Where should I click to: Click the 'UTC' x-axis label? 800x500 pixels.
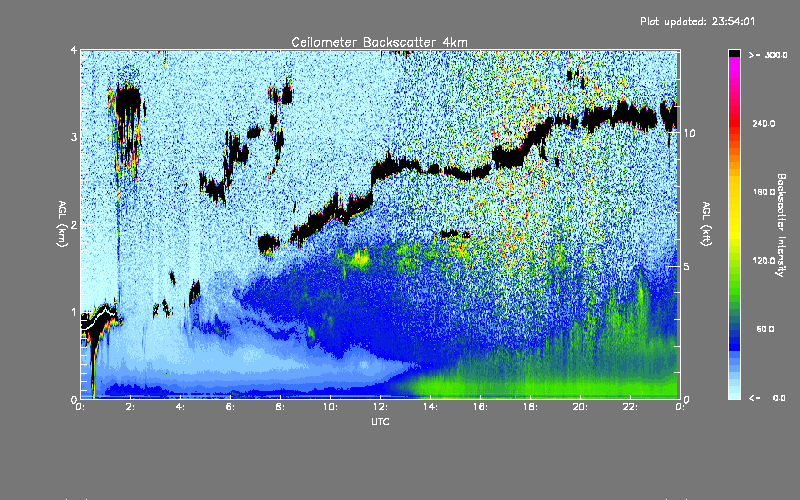pyautogui.click(x=380, y=421)
